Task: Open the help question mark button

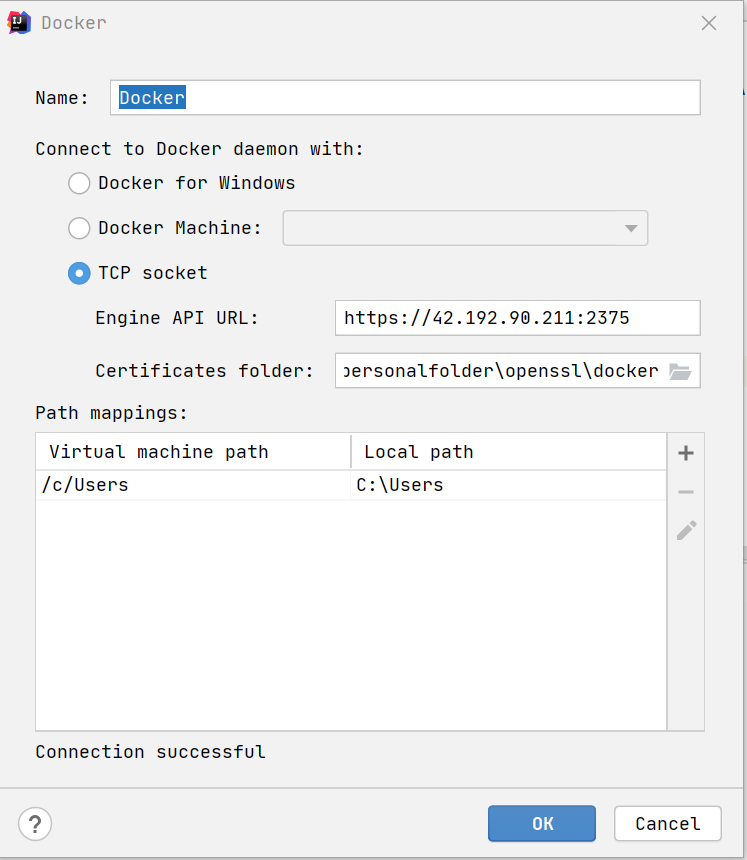Action: [35, 824]
